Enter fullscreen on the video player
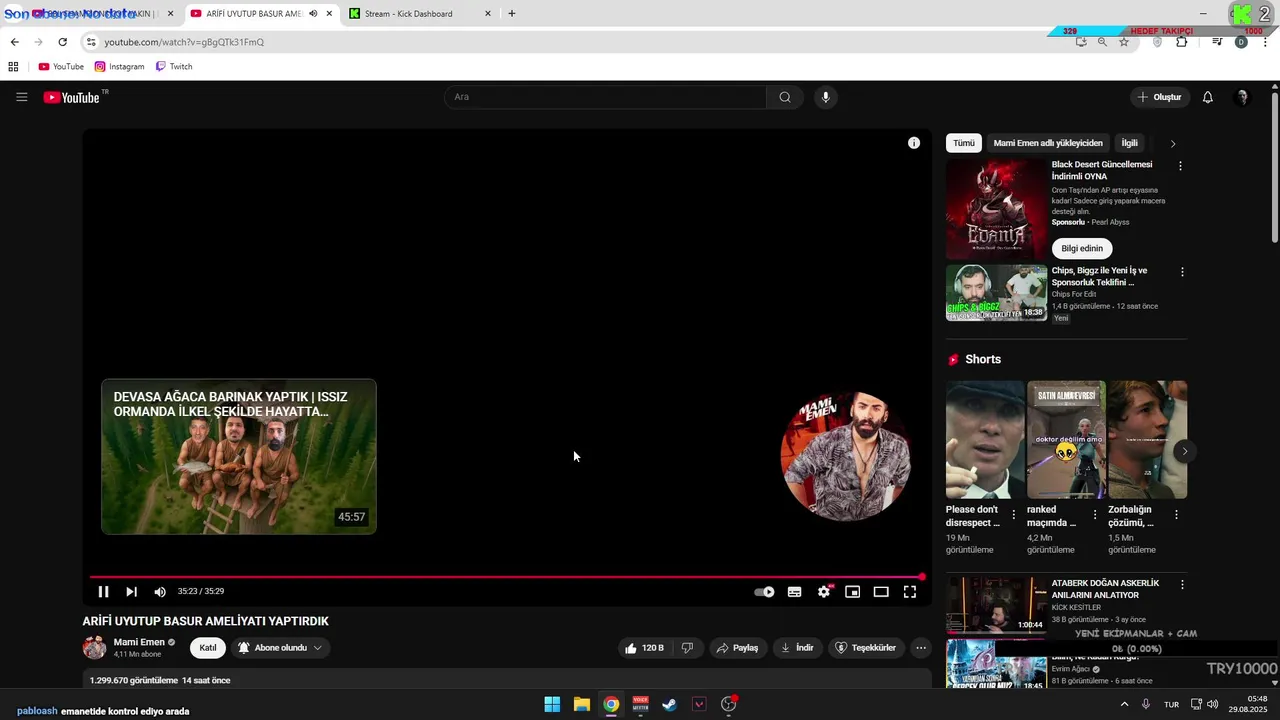The width and height of the screenshot is (1280, 720). 910,592
